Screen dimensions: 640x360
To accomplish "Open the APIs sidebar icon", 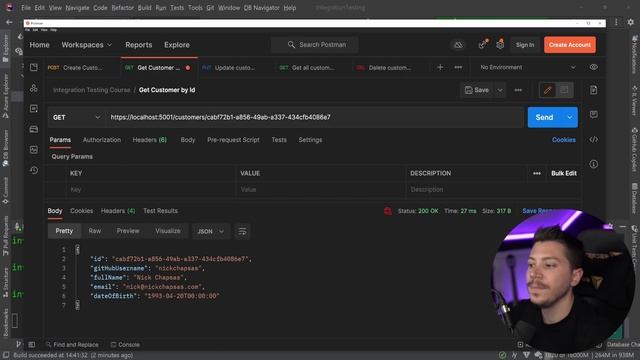I will click(34, 88).
